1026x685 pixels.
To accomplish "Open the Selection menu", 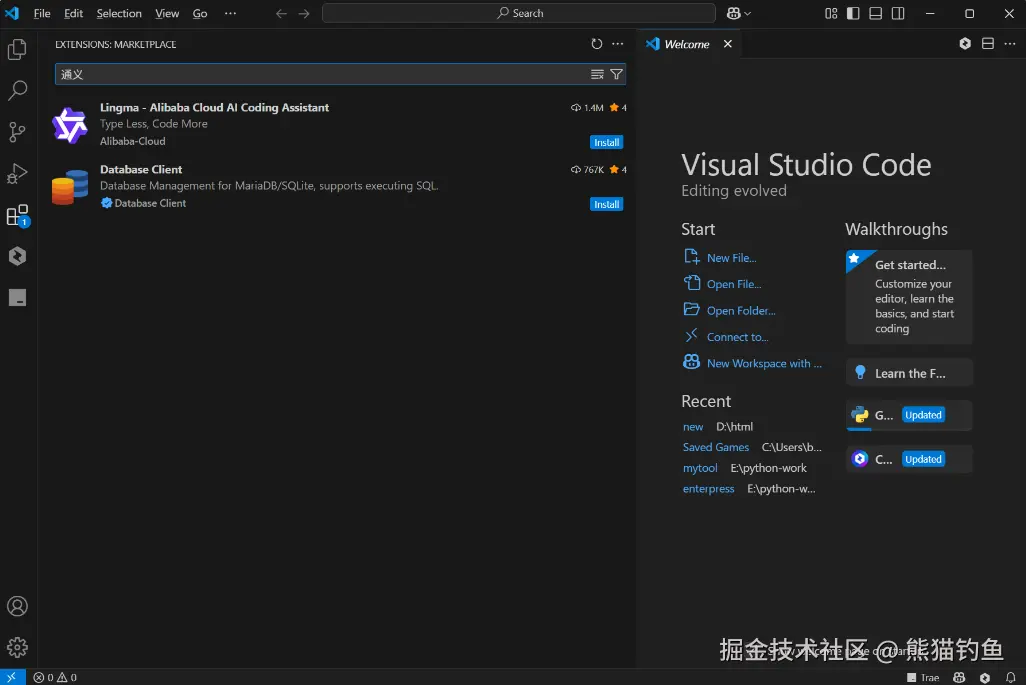I will tap(119, 14).
